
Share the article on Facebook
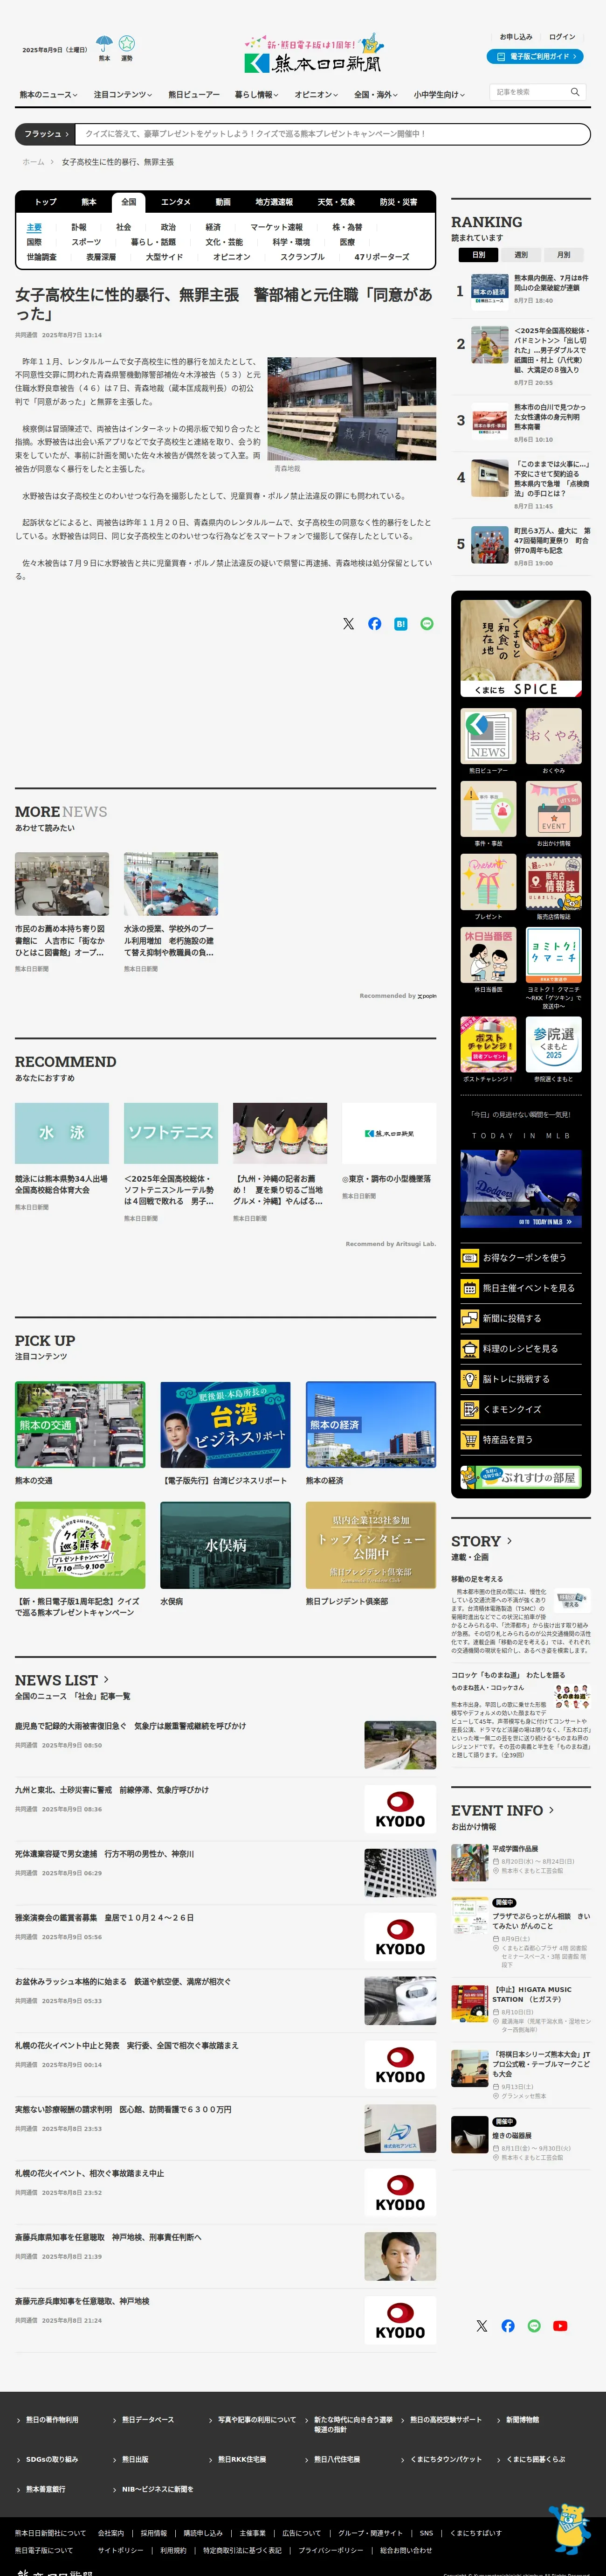(374, 624)
